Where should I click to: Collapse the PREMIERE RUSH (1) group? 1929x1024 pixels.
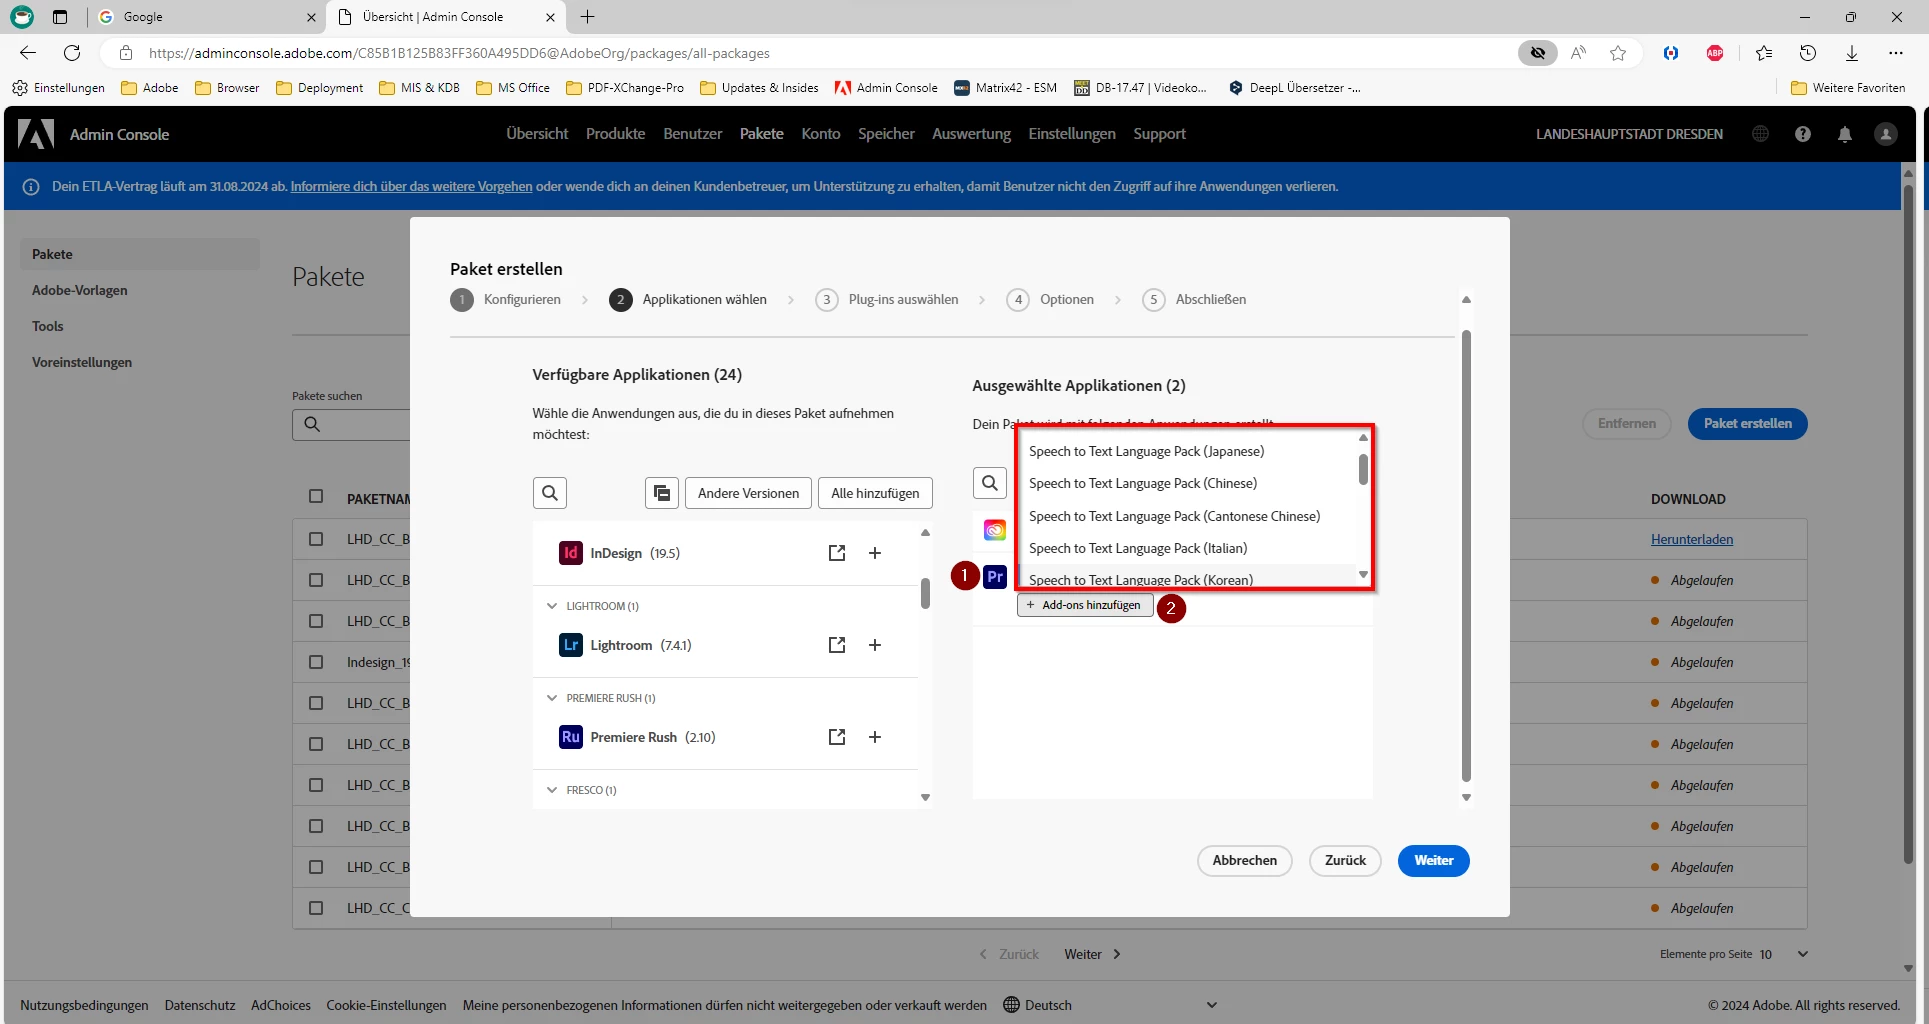[x=552, y=698]
